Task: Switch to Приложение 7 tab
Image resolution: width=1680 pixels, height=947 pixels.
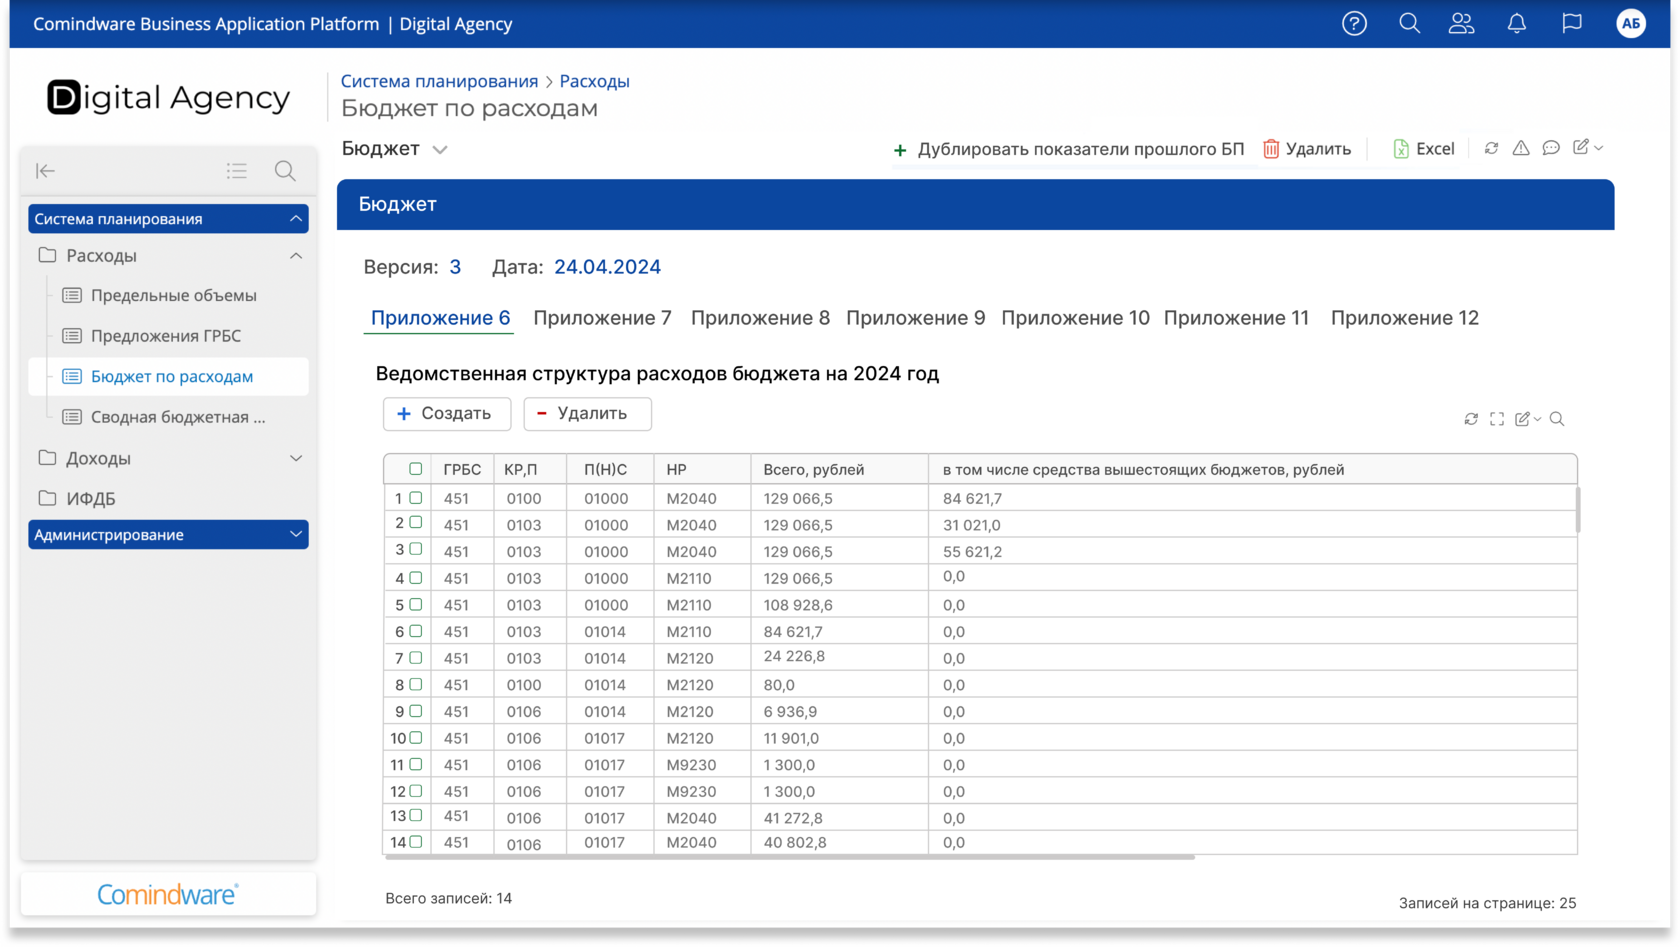Action: (x=602, y=318)
